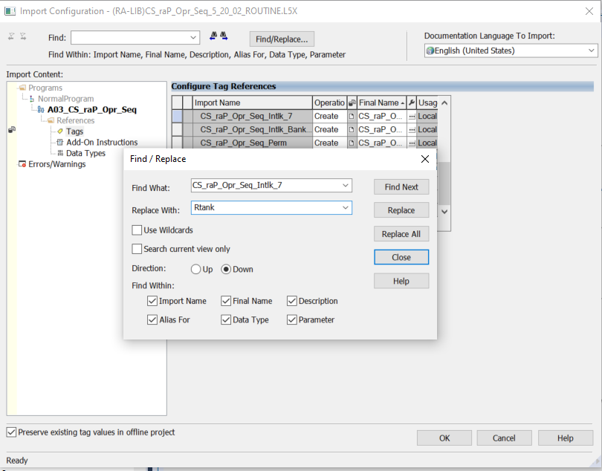Click the find next binoculars icon
The height and width of the screenshot is (471, 602).
pos(224,36)
